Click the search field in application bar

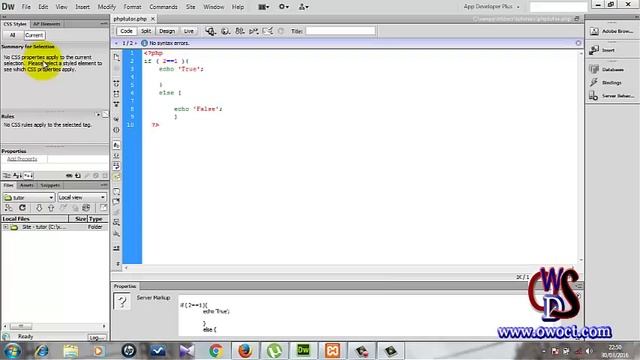coord(558,7)
